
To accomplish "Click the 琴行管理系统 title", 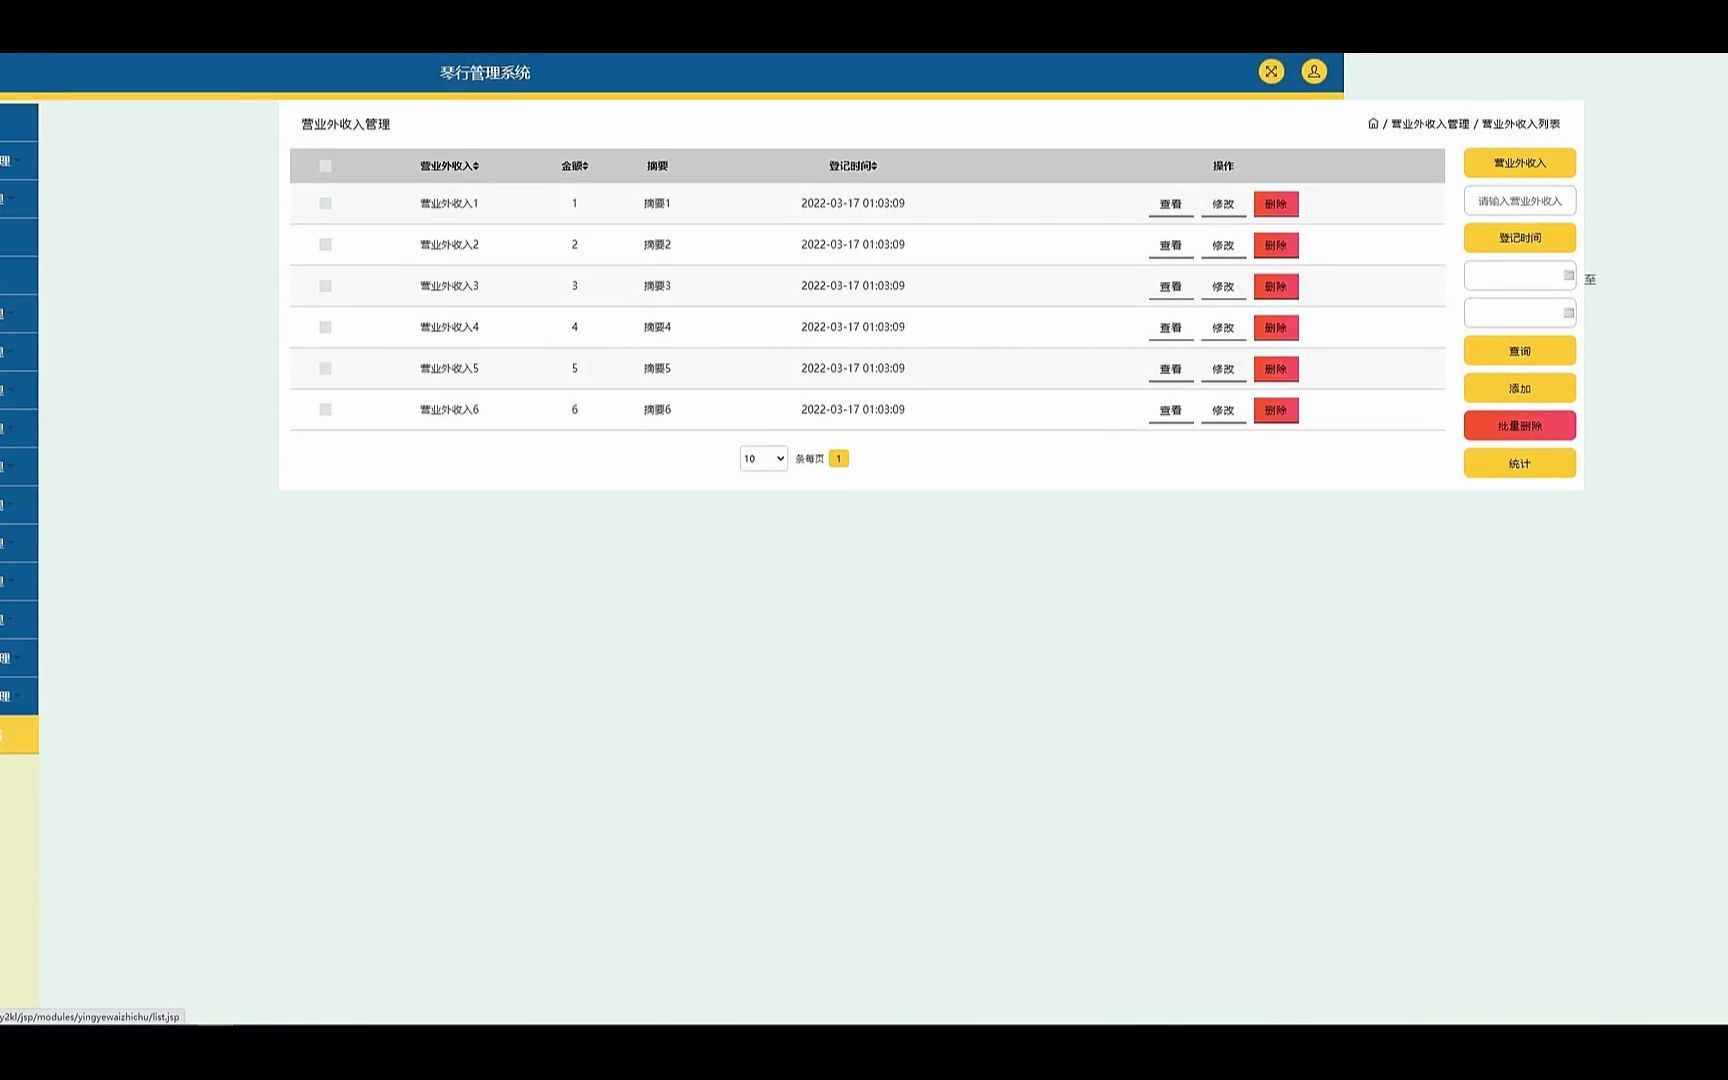I will pos(485,73).
